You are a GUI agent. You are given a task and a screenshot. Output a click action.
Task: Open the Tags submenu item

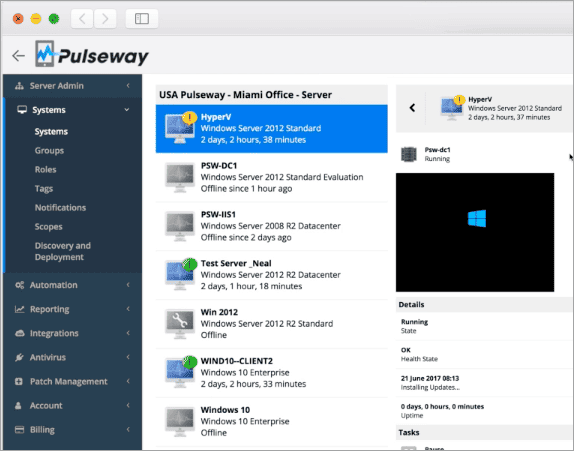(x=44, y=189)
